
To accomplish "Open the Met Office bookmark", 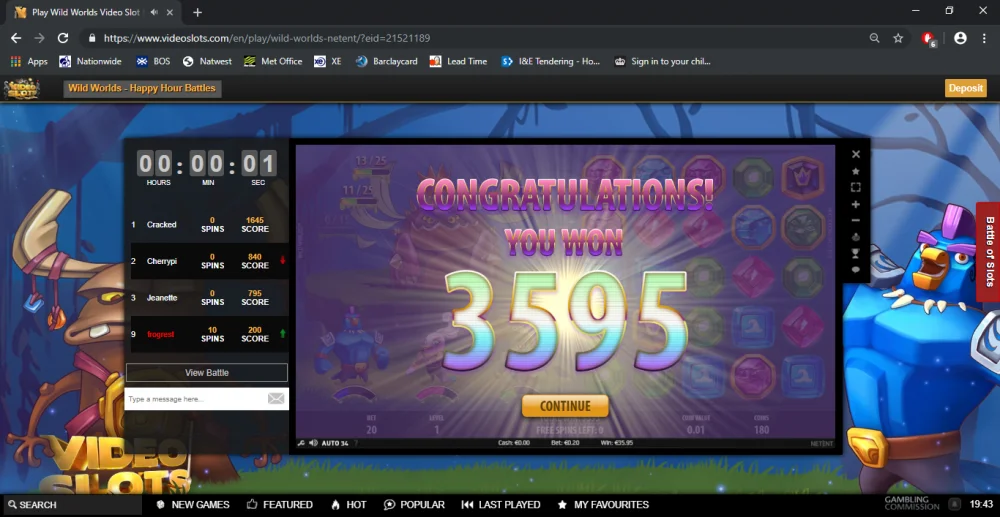I will click(x=273, y=62).
